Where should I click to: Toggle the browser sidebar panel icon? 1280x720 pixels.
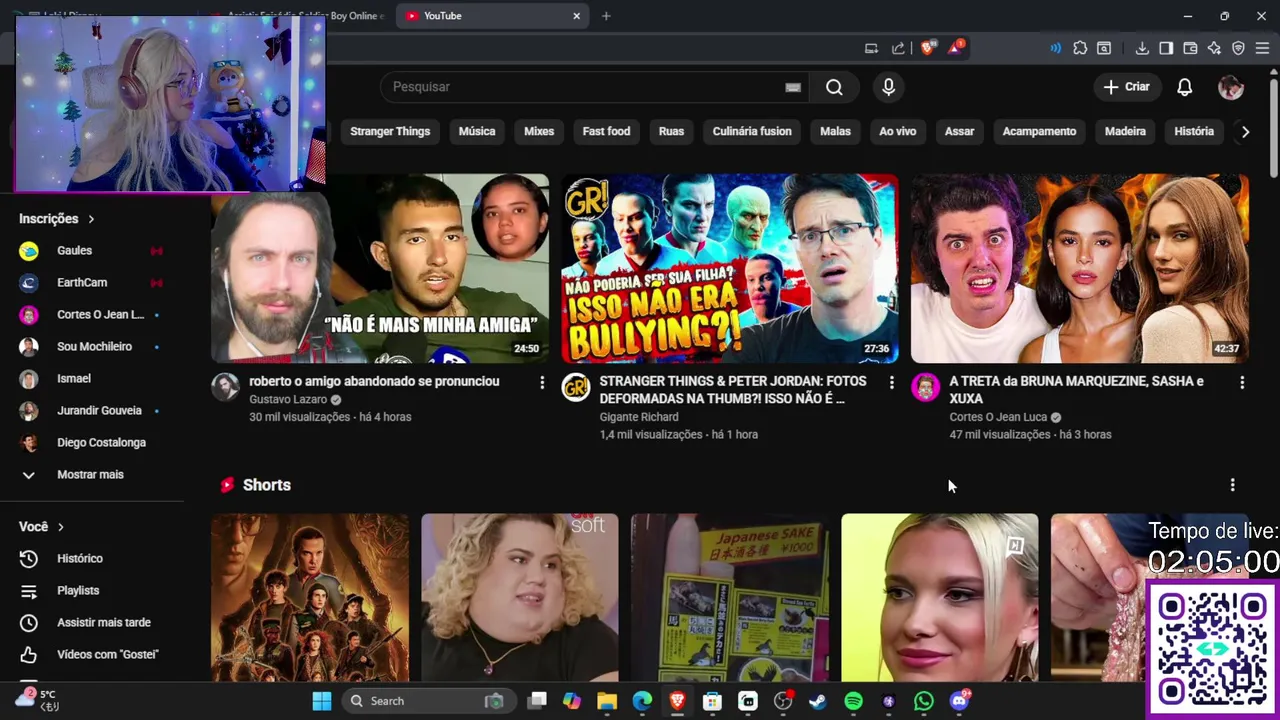click(1166, 48)
